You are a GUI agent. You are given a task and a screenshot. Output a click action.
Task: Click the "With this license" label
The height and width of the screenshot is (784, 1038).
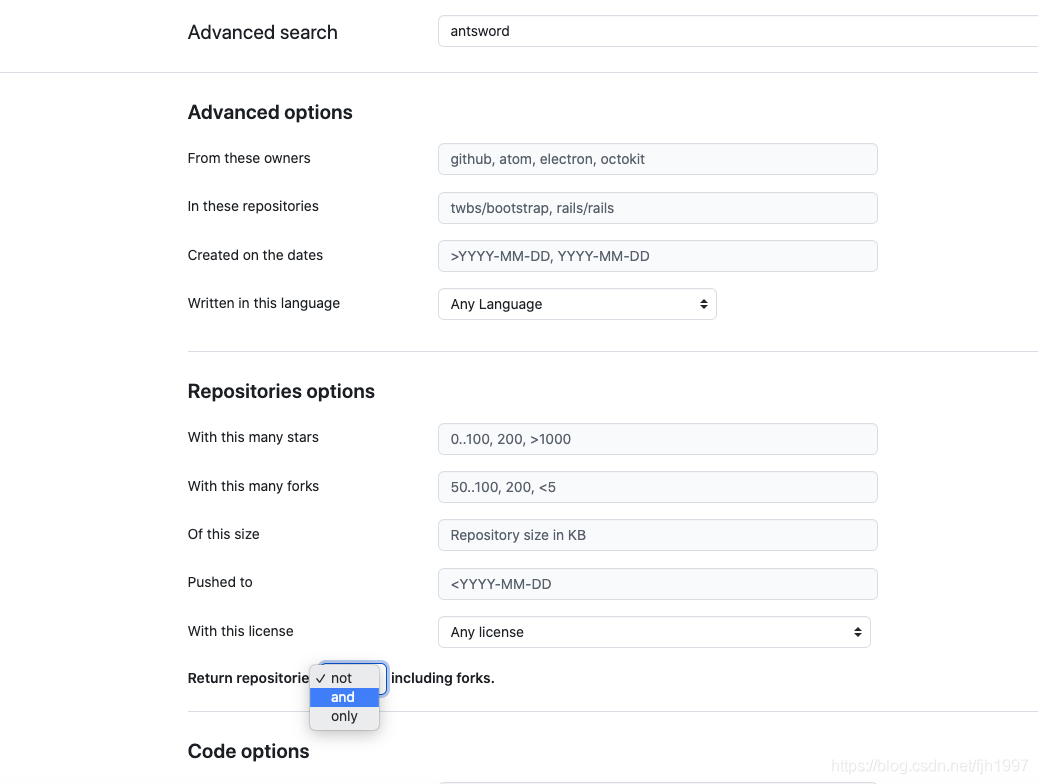point(240,631)
